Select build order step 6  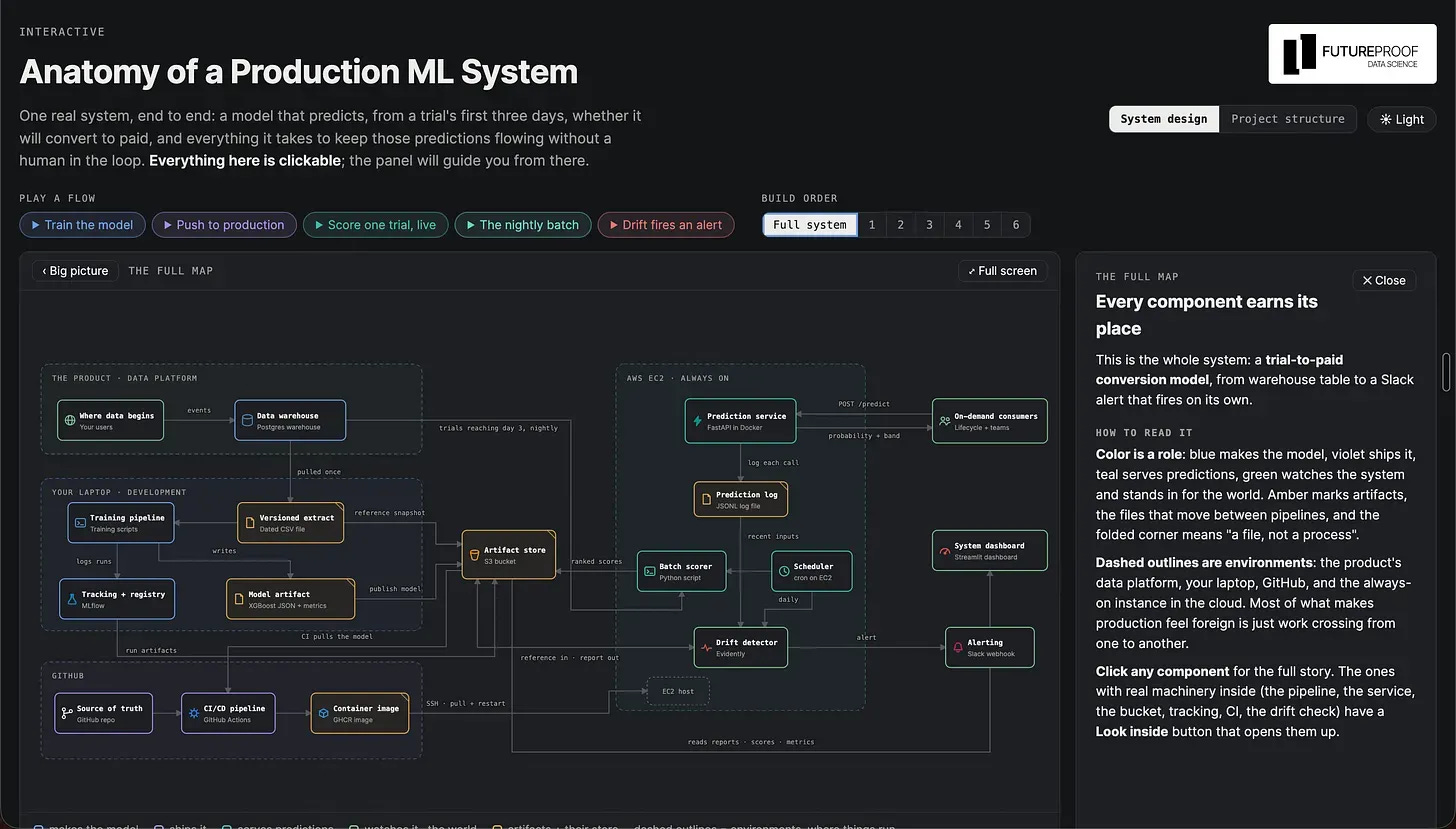coord(1016,225)
